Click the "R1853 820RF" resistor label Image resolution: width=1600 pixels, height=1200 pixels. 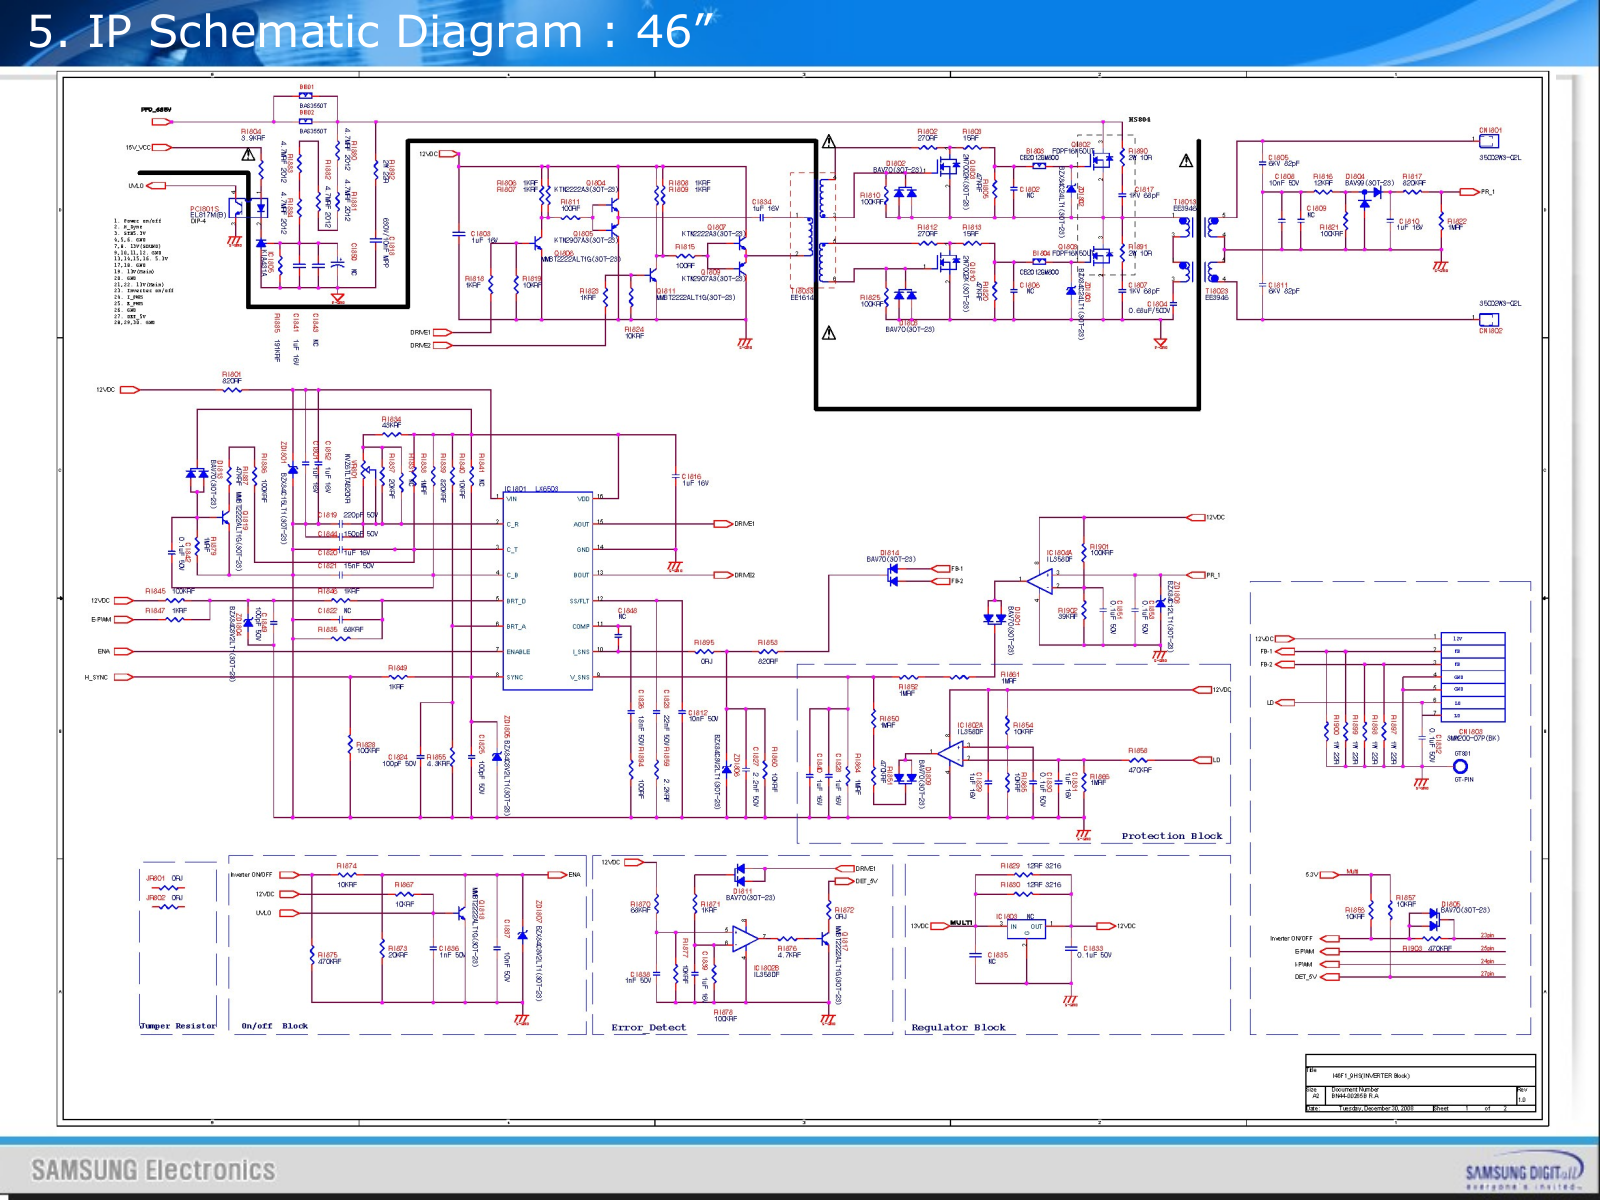[x=767, y=652]
